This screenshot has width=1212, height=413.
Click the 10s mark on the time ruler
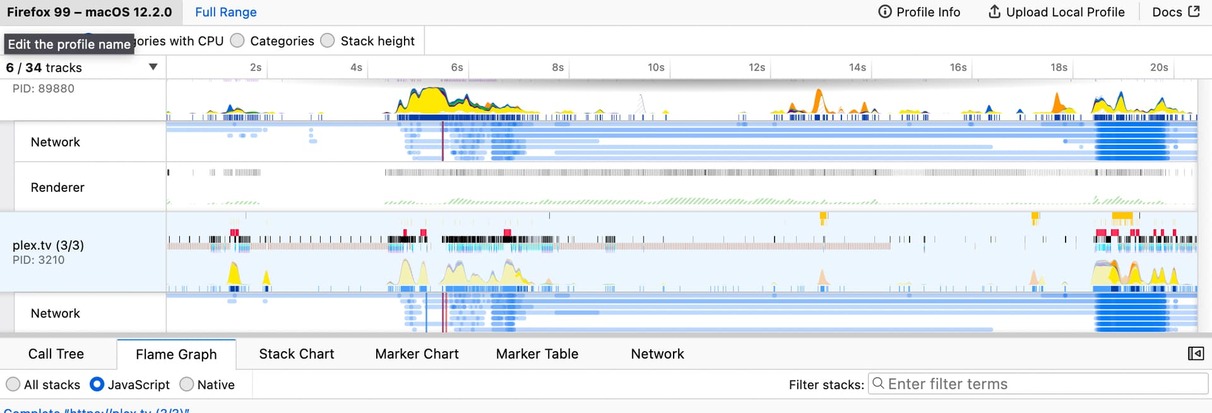click(x=656, y=68)
